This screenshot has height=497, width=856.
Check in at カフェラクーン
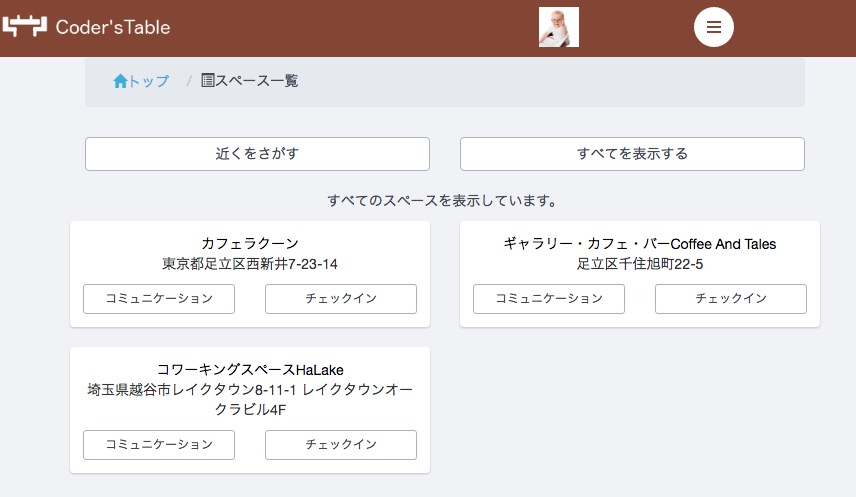pos(340,298)
